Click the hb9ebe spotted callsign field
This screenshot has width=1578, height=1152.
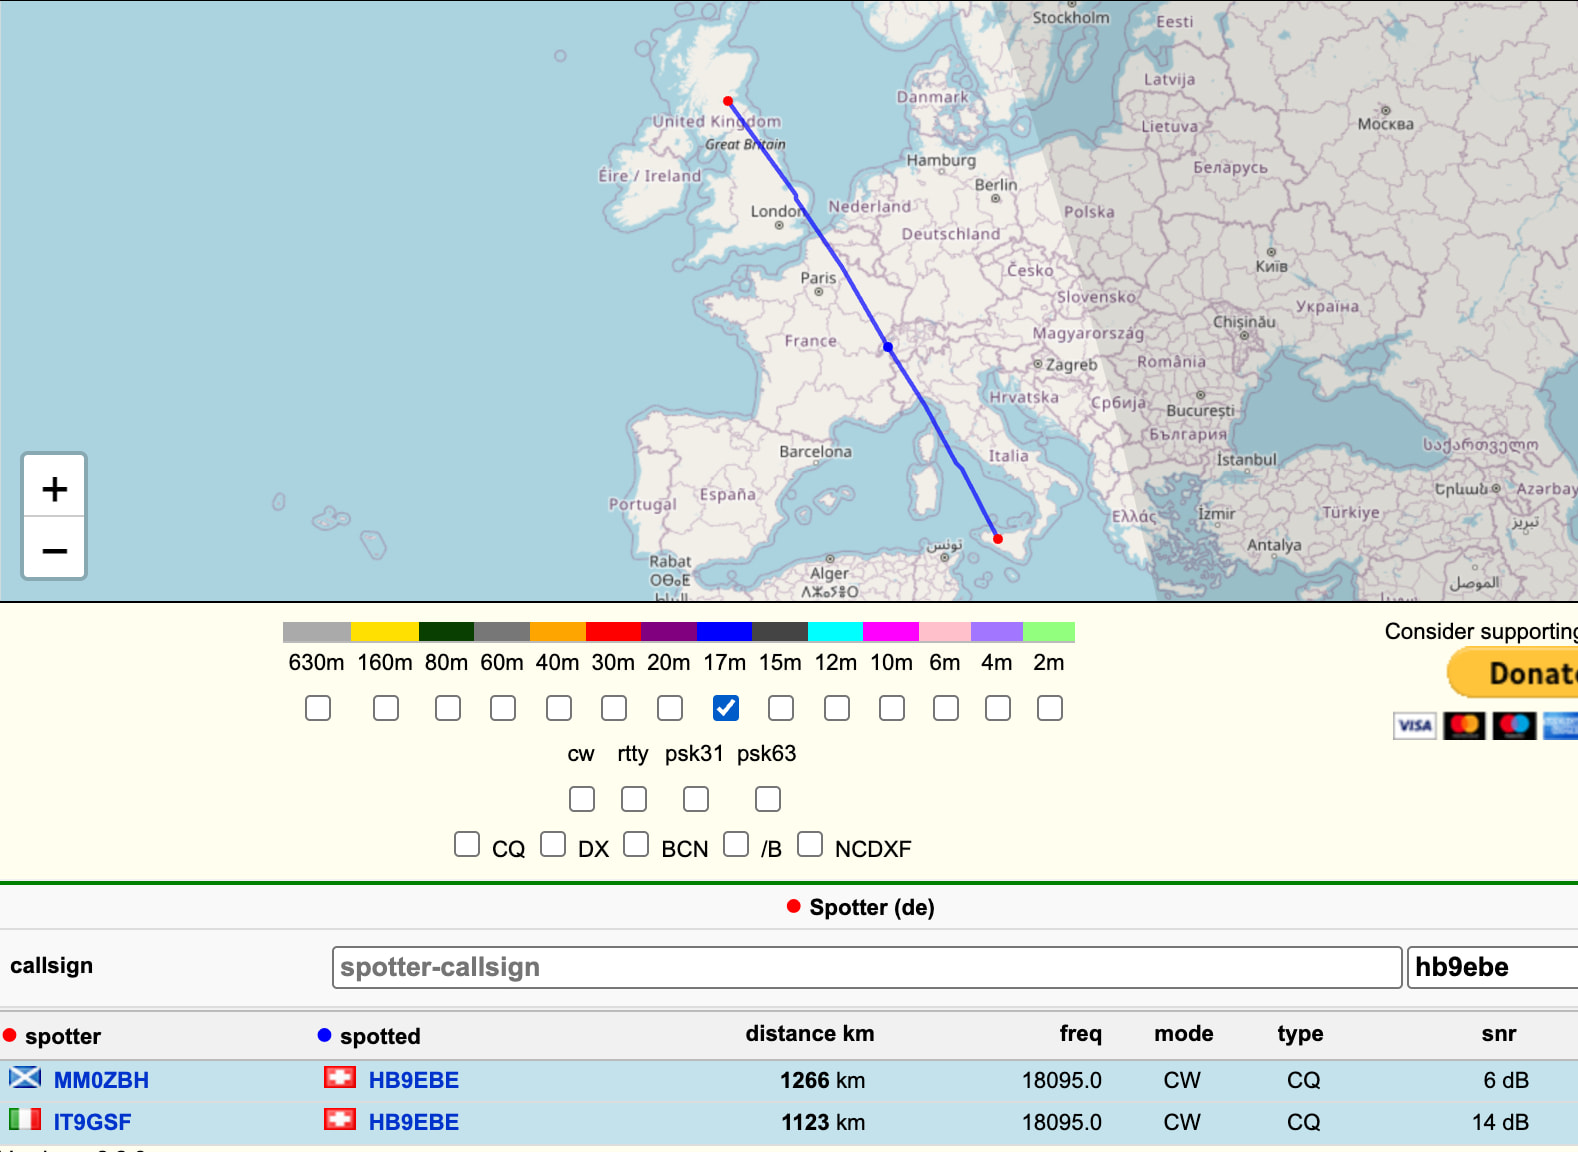pyautogui.click(x=1490, y=967)
